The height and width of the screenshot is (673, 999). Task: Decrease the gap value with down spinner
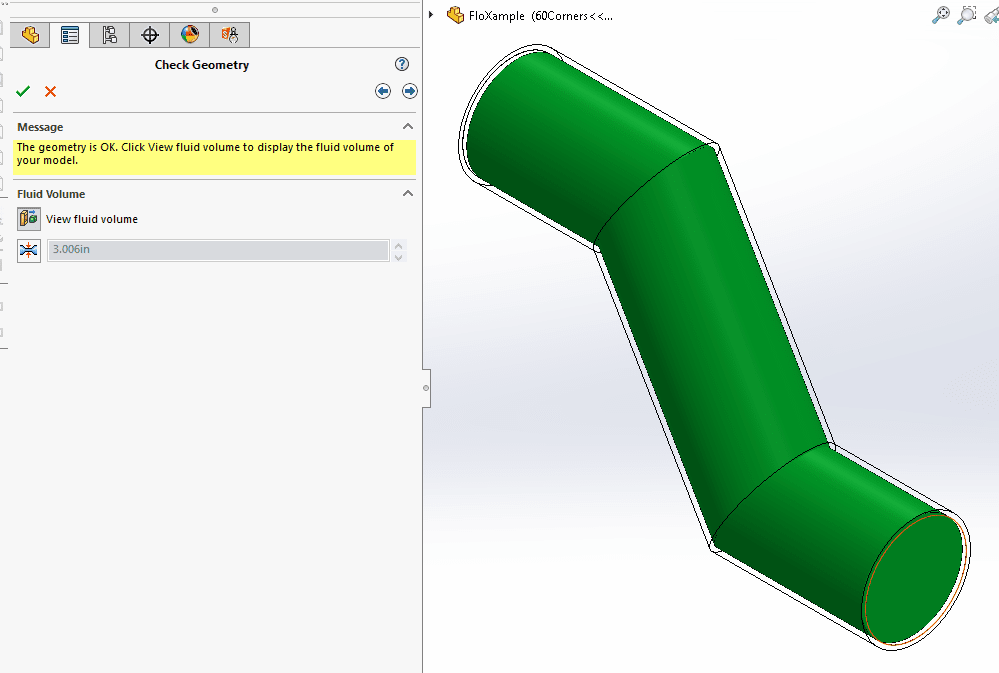pyautogui.click(x=399, y=257)
